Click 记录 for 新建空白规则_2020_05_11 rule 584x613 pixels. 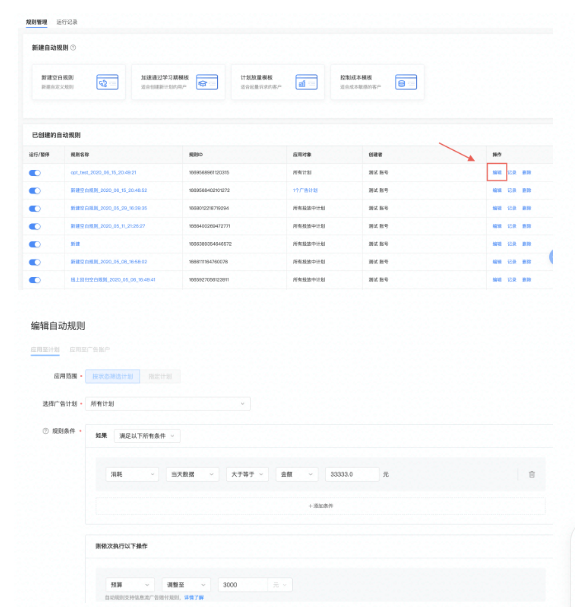coord(512,226)
